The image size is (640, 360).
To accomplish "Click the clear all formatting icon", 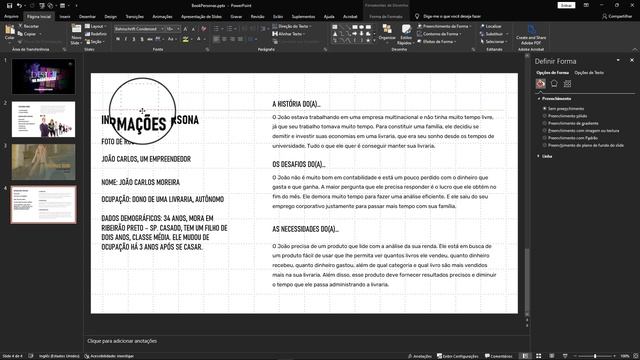I will point(204,29).
